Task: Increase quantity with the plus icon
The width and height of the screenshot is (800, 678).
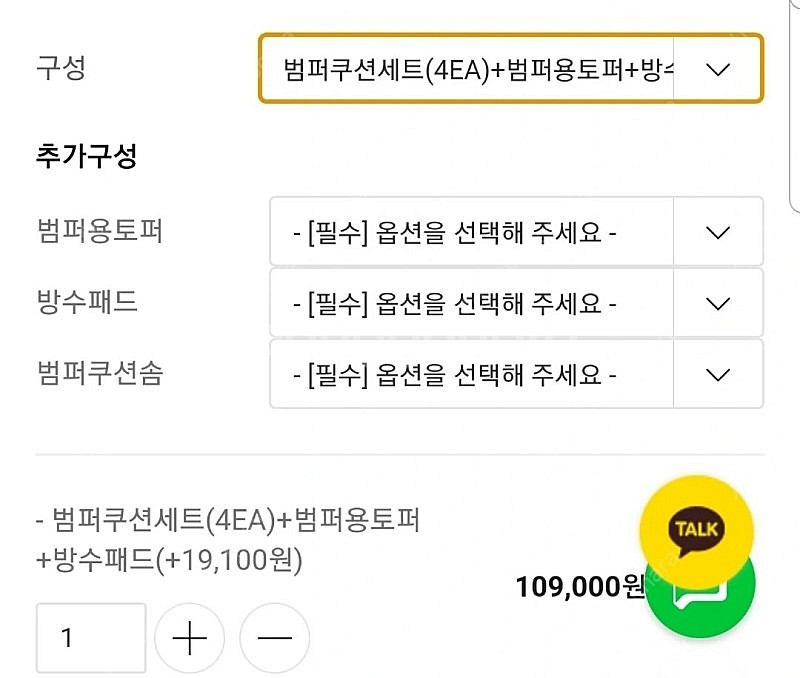Action: [189, 638]
